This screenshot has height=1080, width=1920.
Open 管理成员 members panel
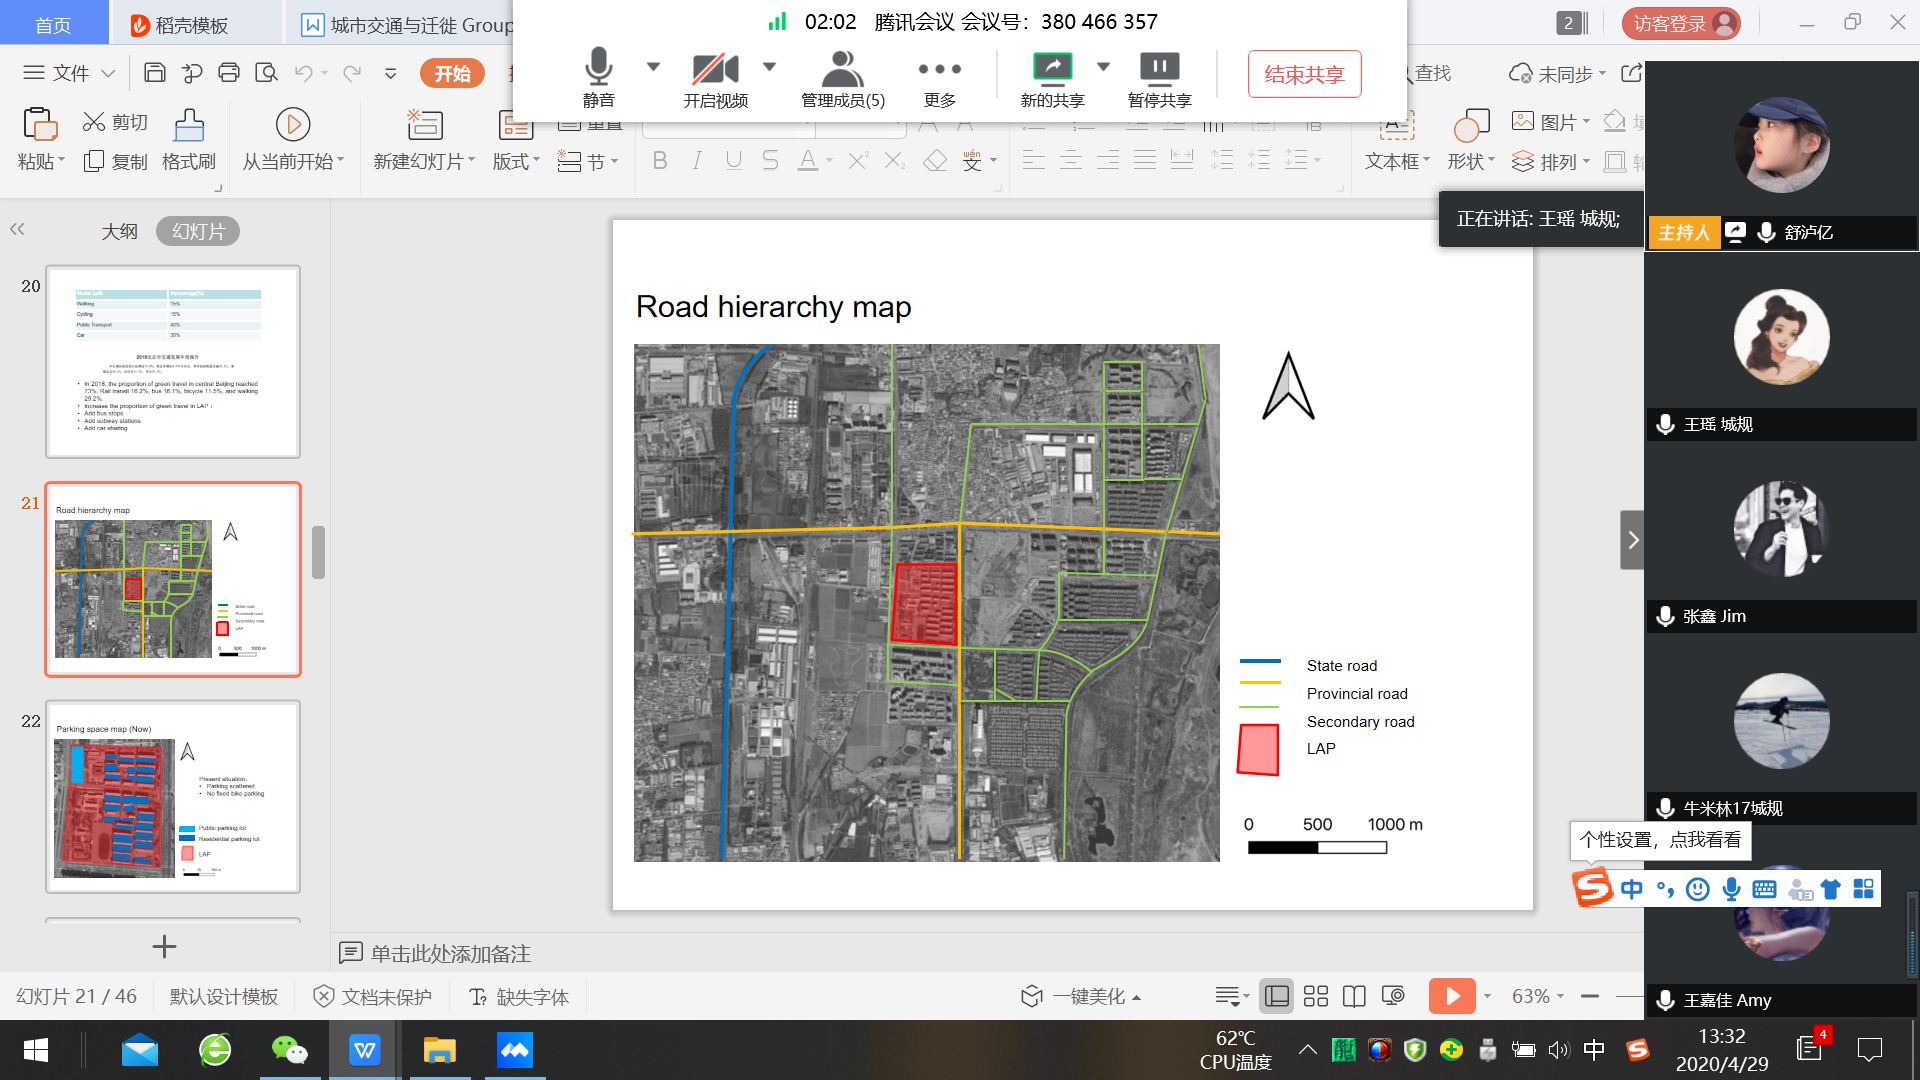point(842,69)
